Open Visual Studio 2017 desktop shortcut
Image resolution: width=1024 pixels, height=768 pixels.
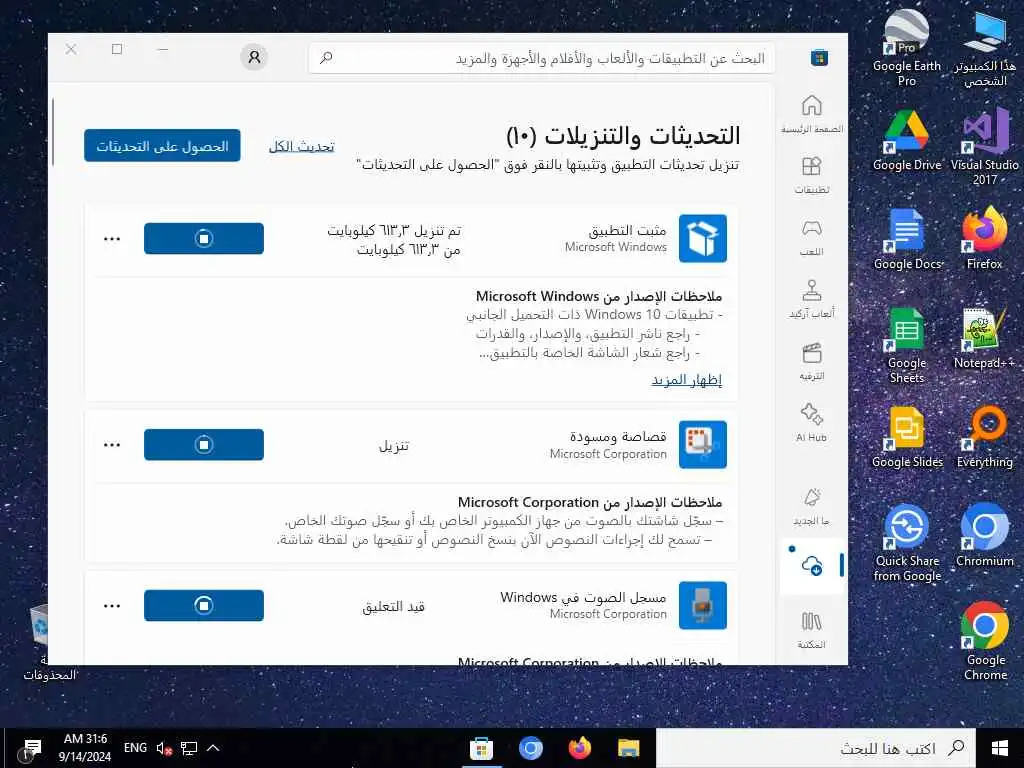tap(985, 148)
